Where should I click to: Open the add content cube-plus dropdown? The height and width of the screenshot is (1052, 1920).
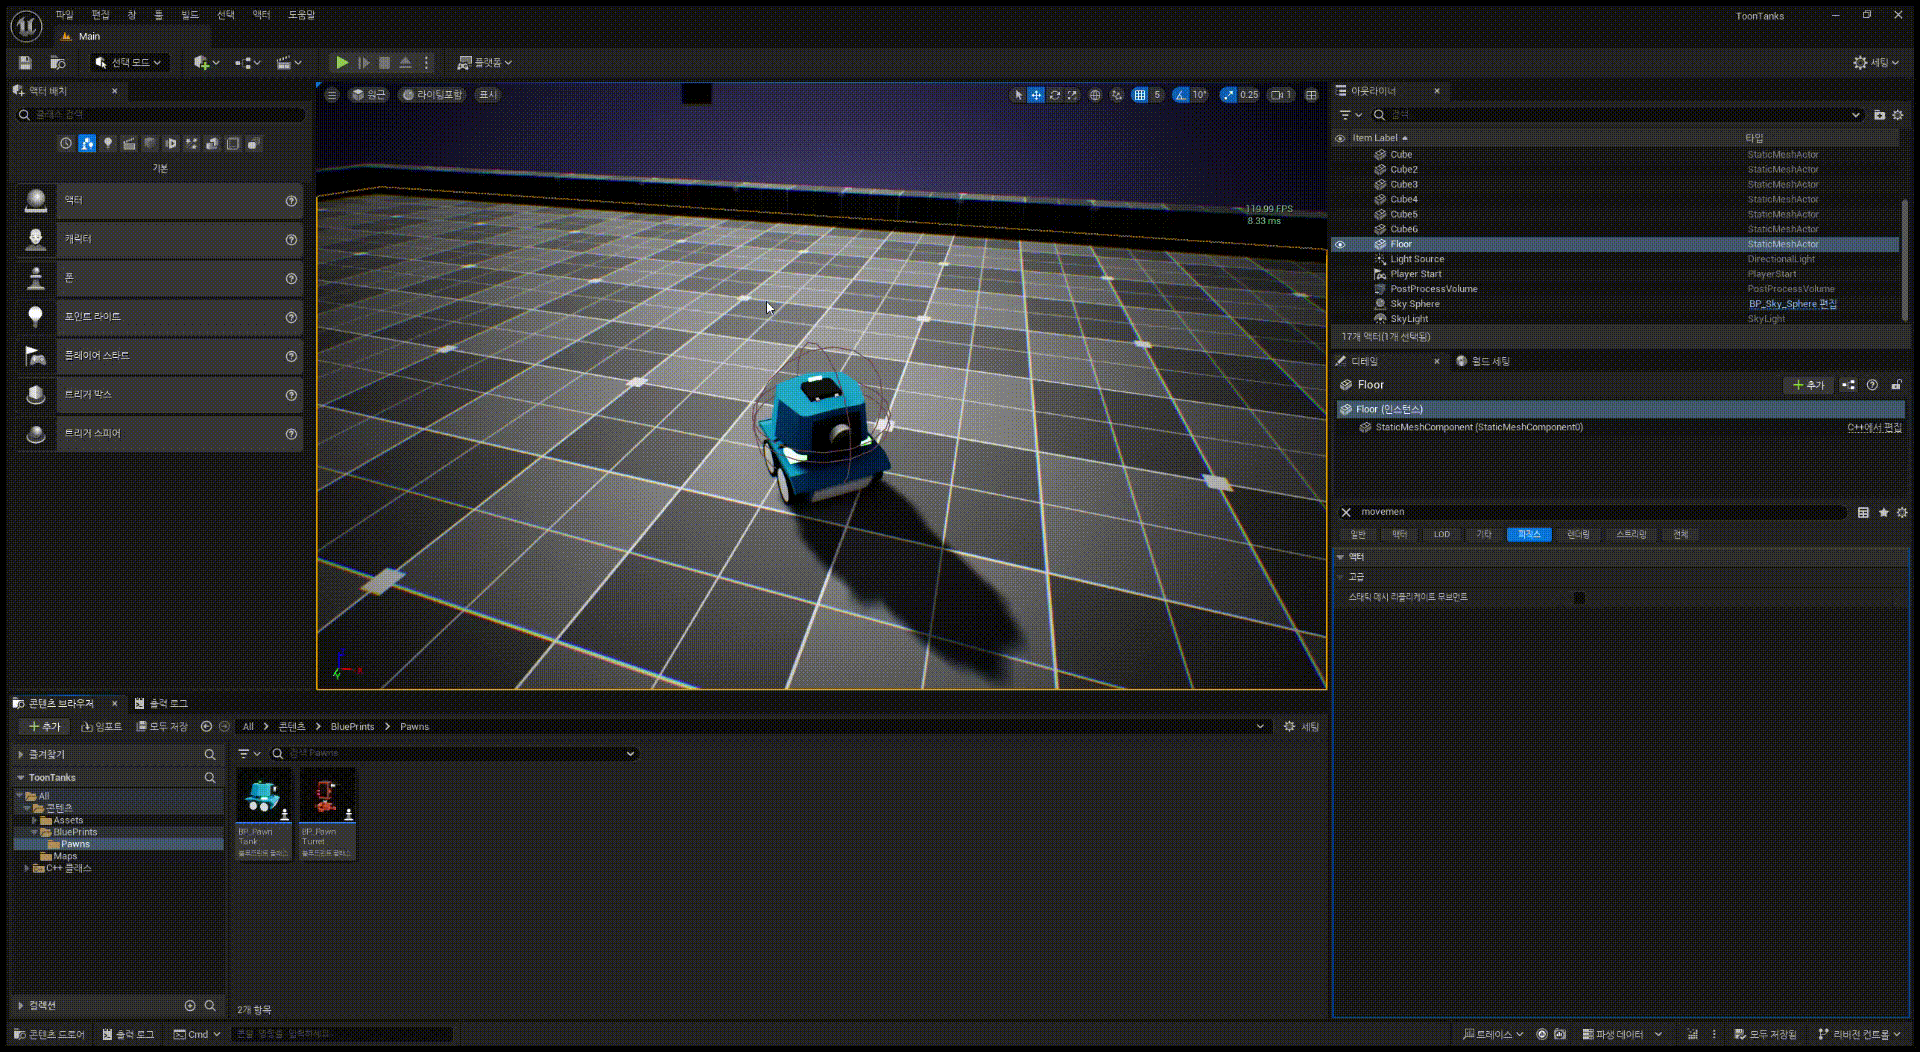(207, 62)
